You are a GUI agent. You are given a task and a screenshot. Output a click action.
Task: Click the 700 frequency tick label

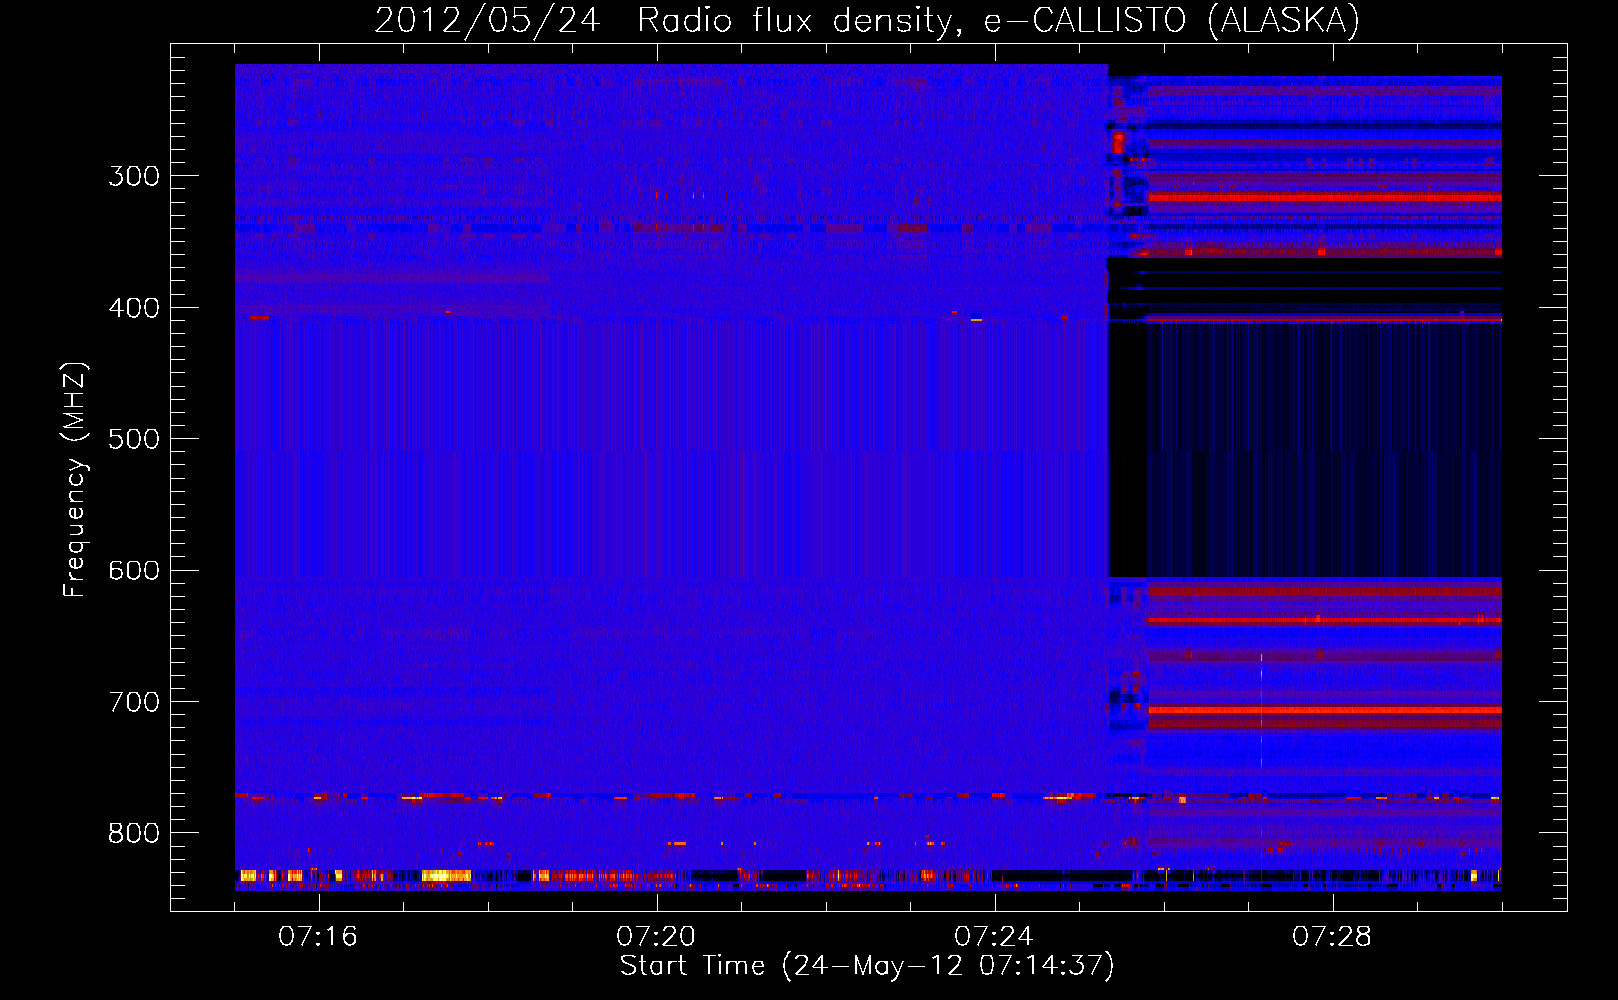[134, 702]
